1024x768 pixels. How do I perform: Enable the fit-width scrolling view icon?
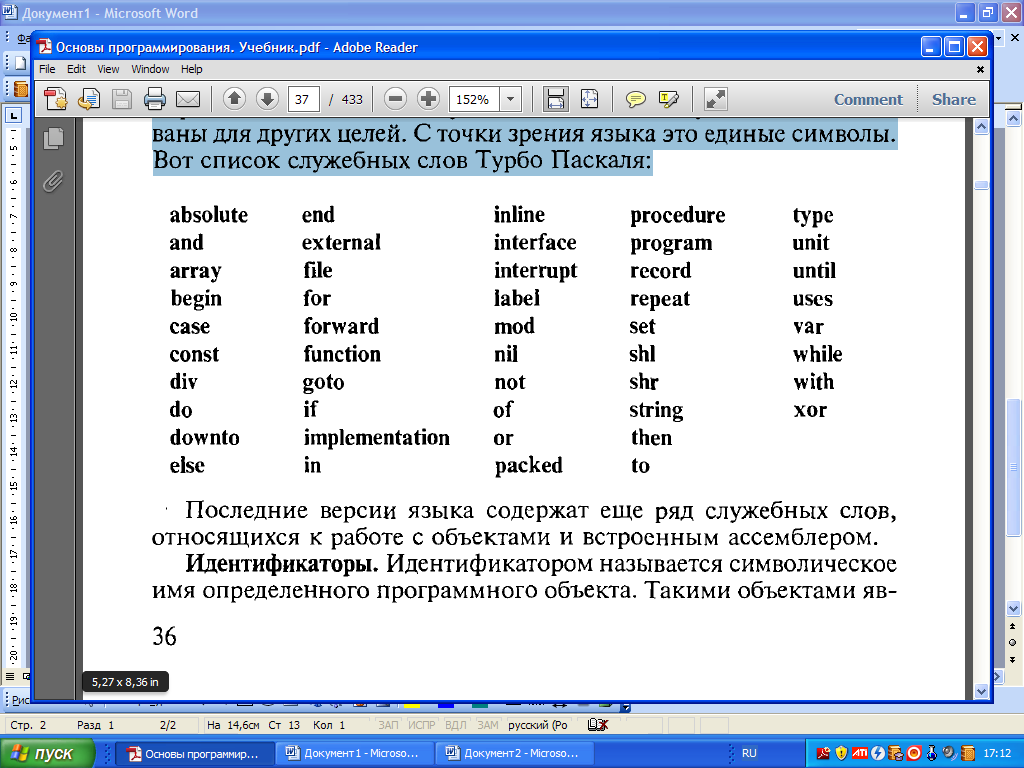(x=555, y=99)
